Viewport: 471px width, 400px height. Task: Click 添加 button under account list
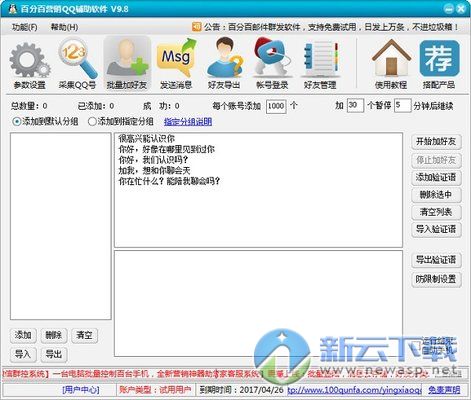pos(23,335)
